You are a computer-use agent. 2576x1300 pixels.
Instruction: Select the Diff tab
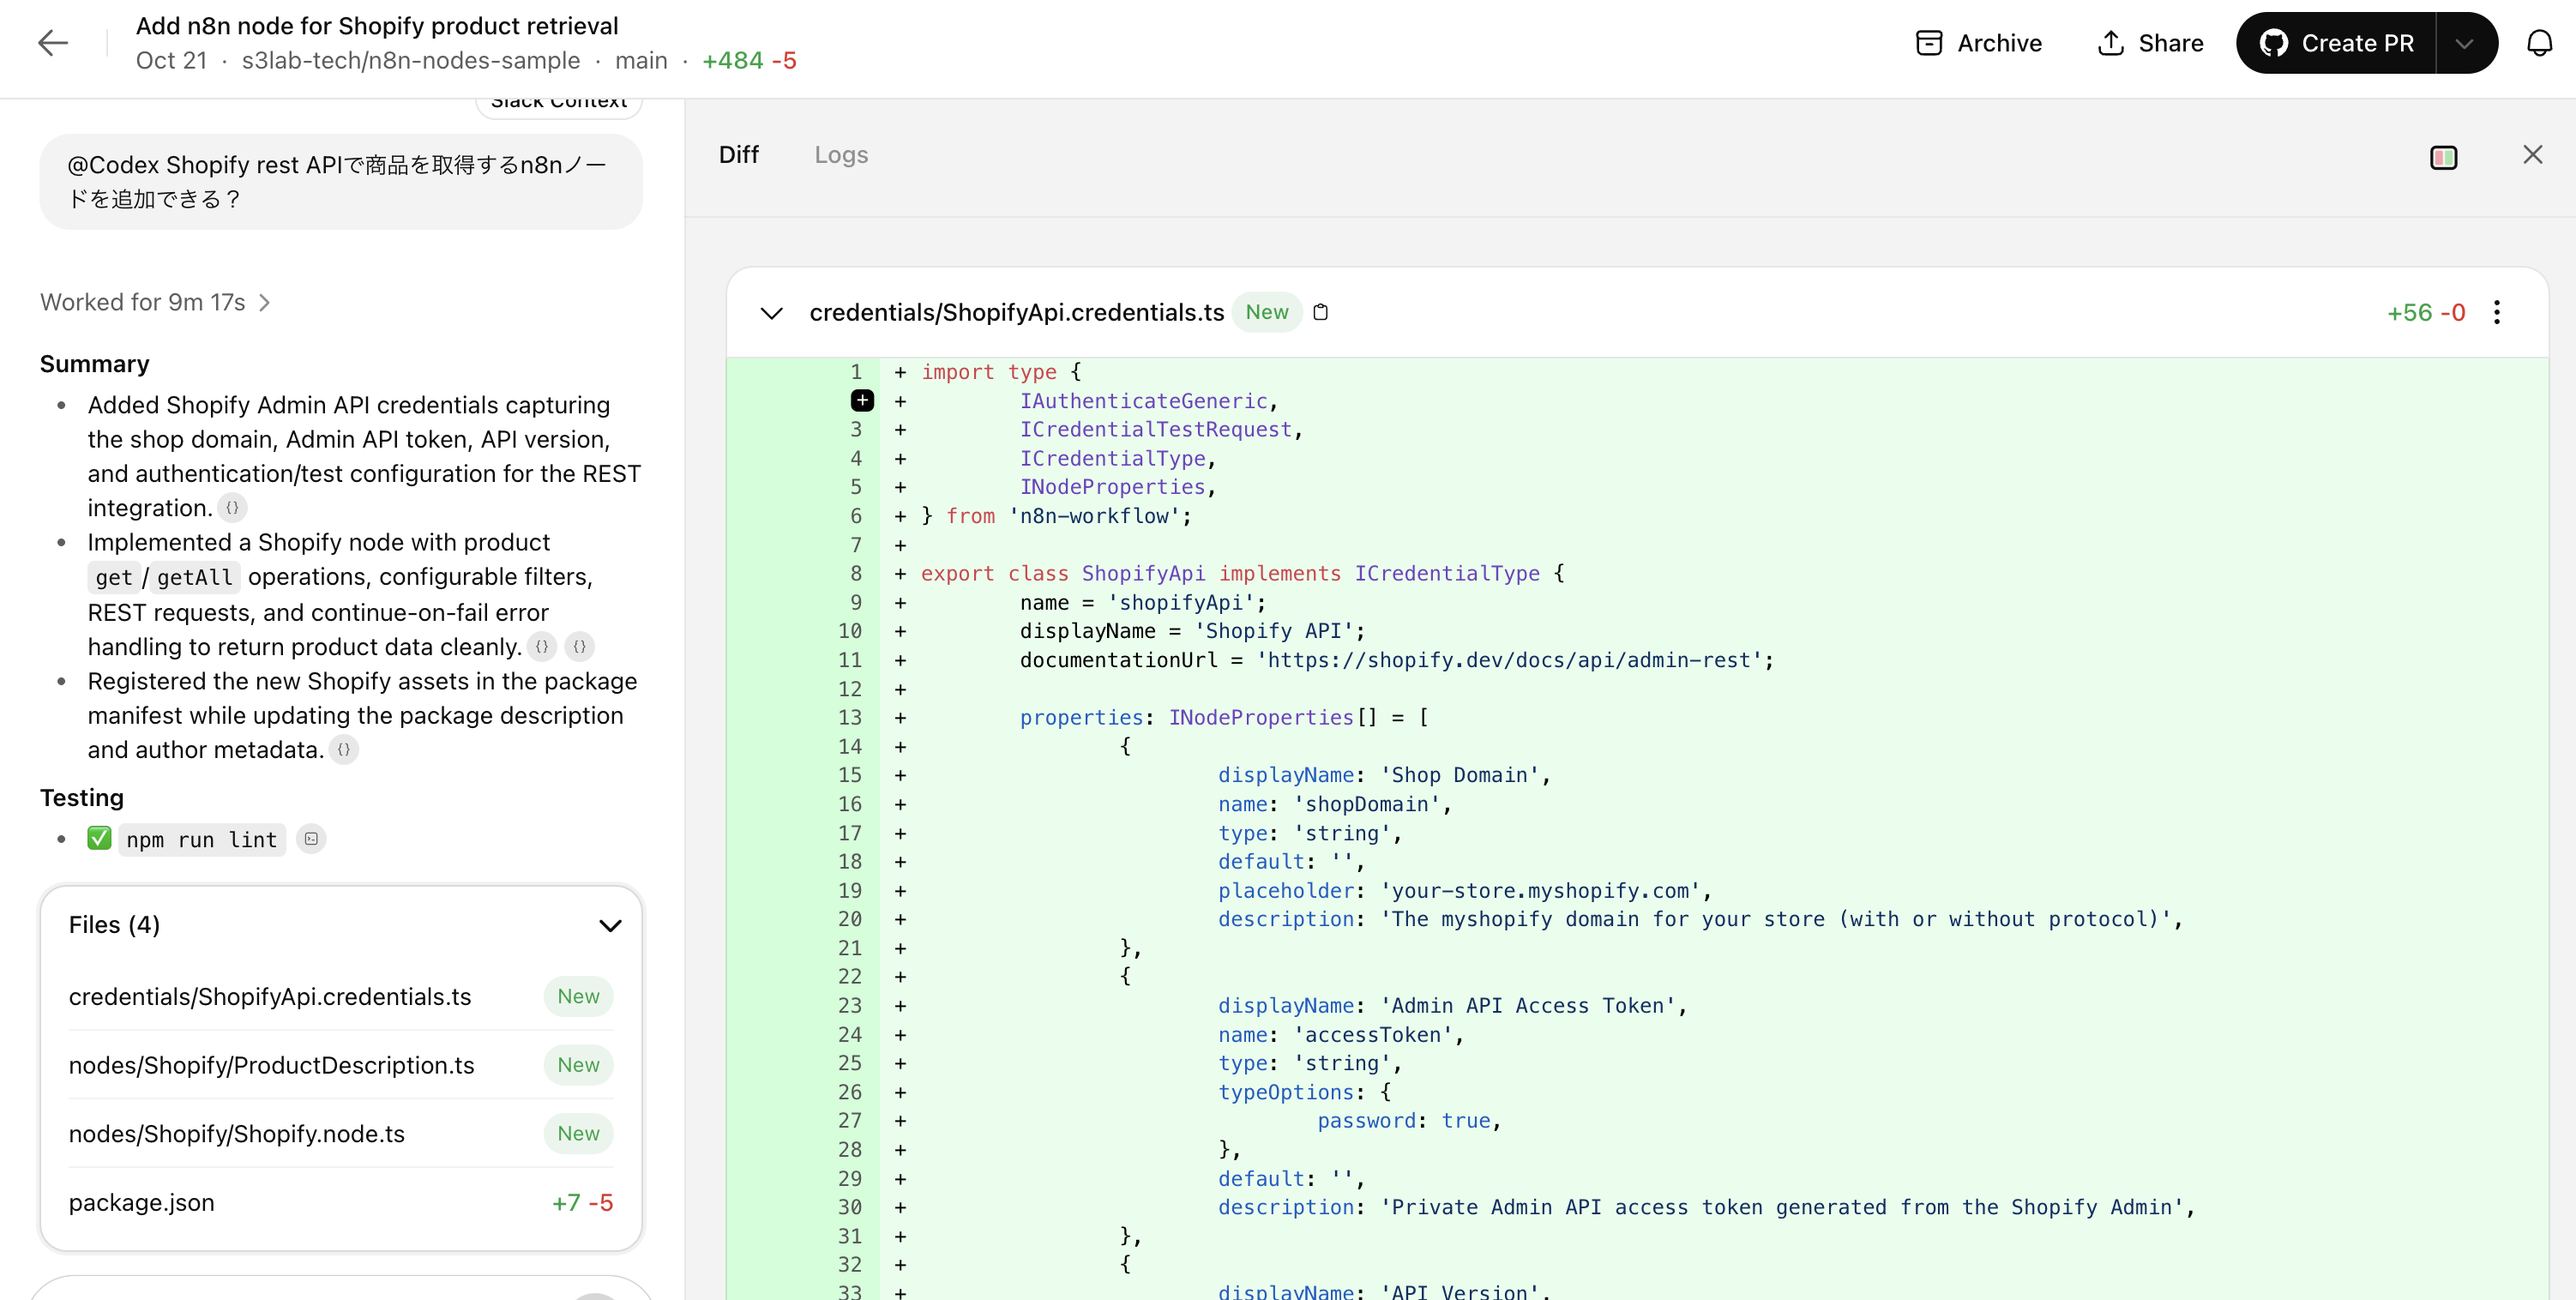pyautogui.click(x=738, y=155)
